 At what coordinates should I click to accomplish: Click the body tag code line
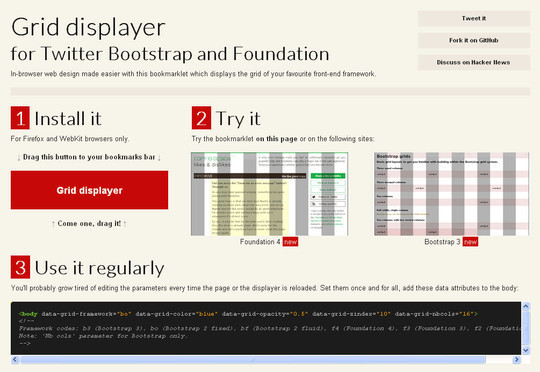248,314
